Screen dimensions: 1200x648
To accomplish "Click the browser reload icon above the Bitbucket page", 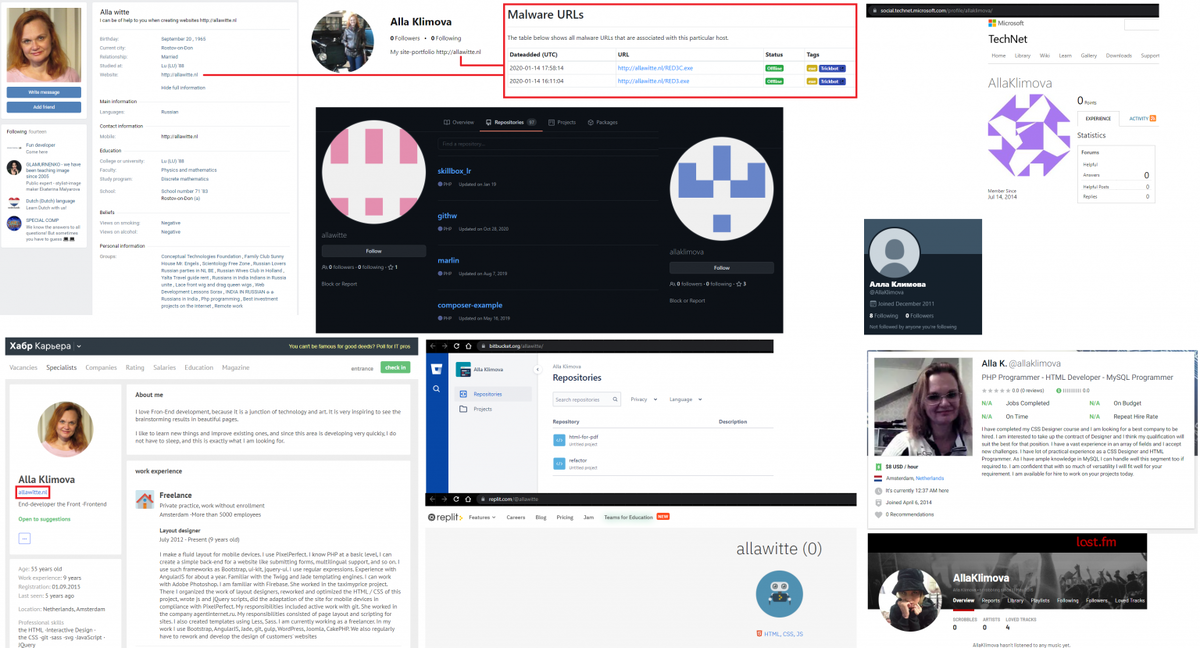I will tap(457, 346).
